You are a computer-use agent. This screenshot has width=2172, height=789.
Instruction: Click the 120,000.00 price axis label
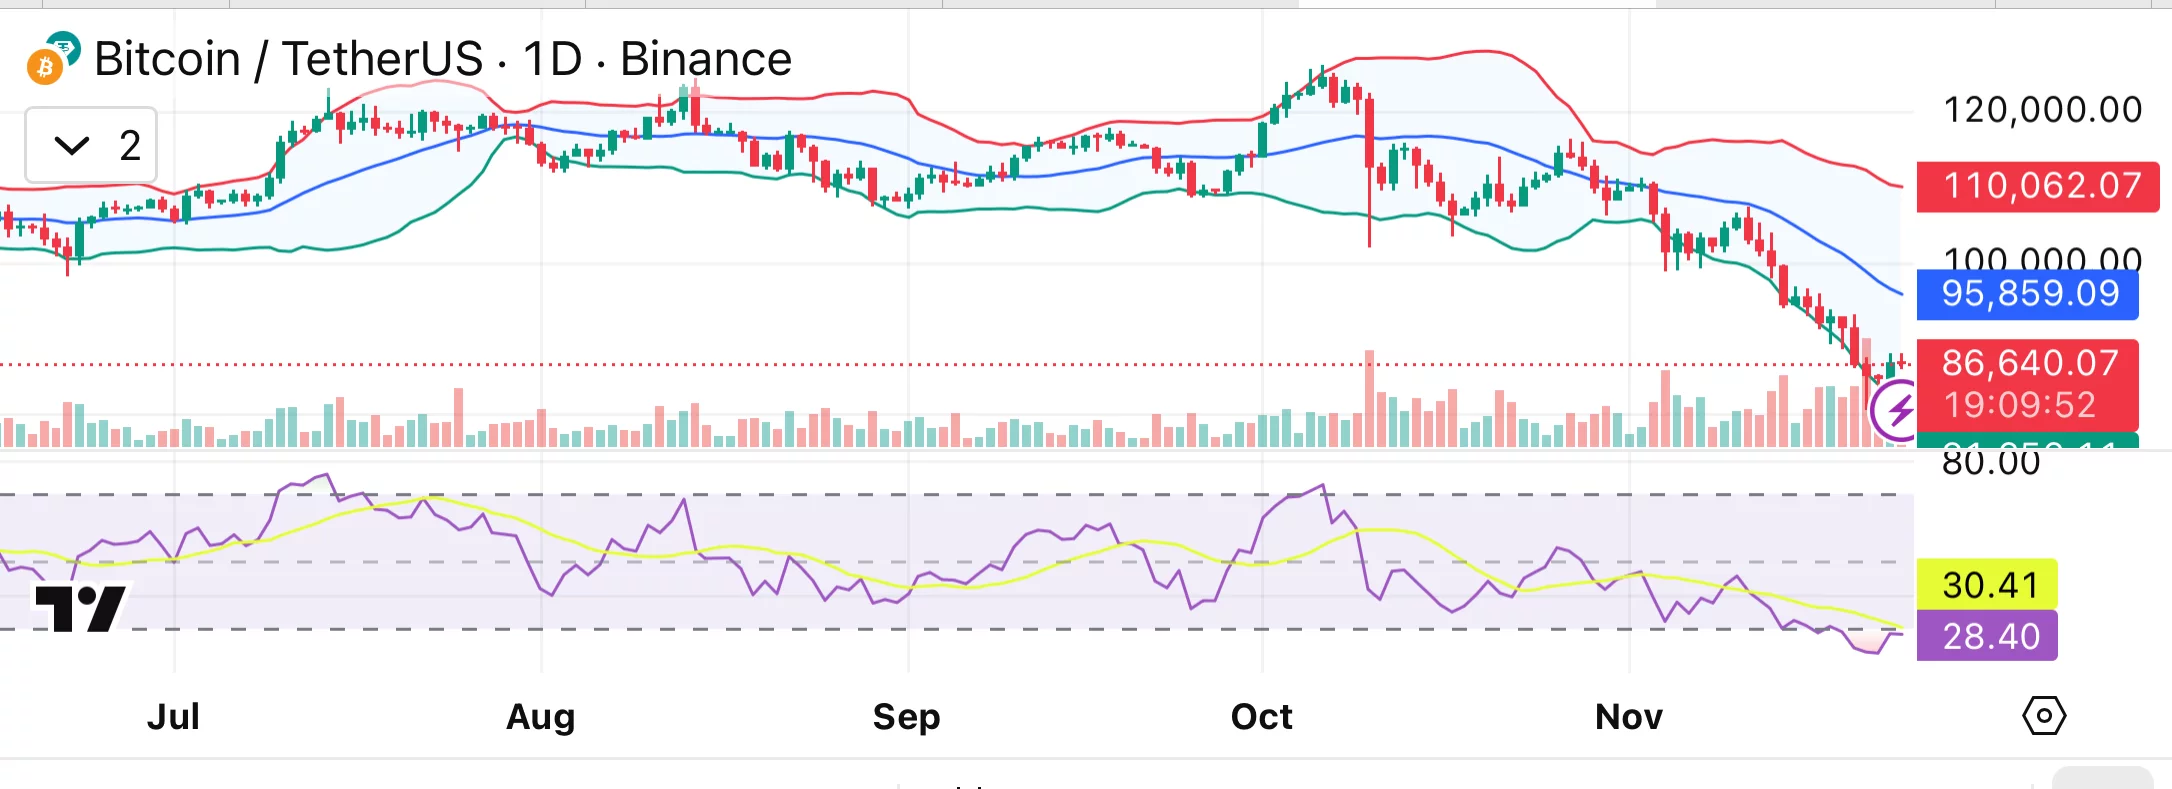[2041, 110]
